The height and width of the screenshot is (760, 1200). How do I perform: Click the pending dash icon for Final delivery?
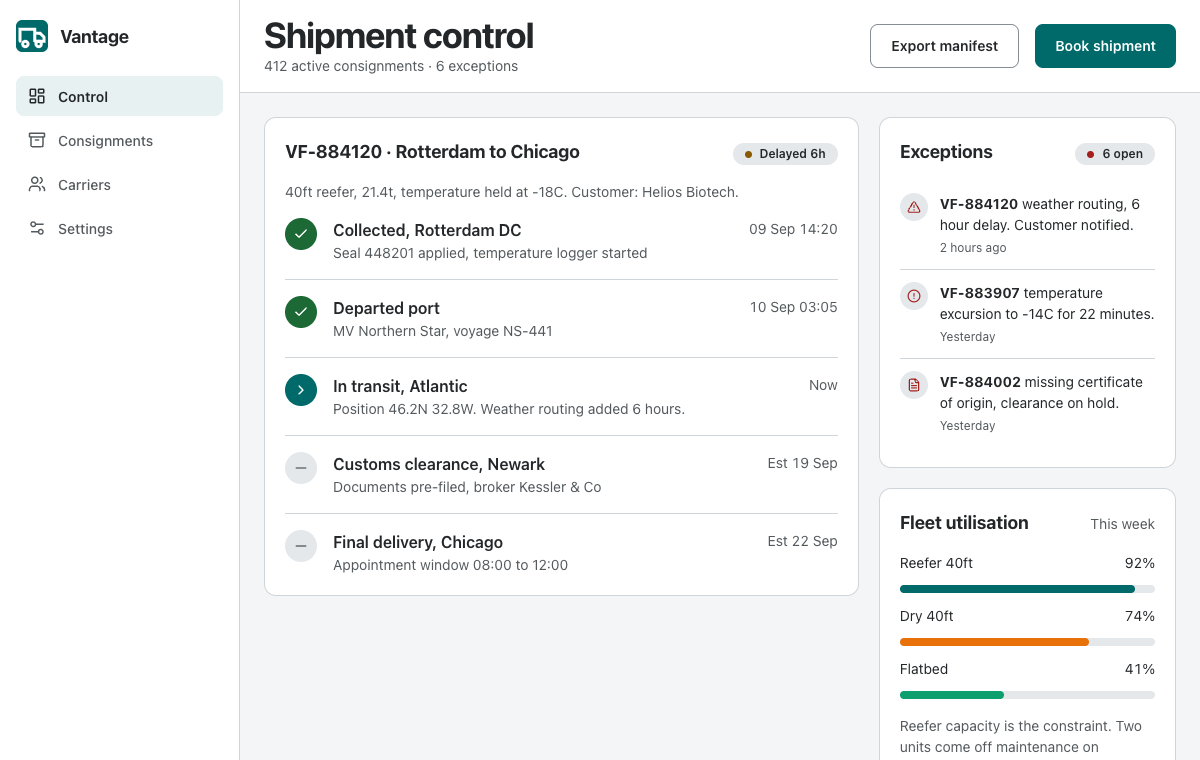[301, 546]
